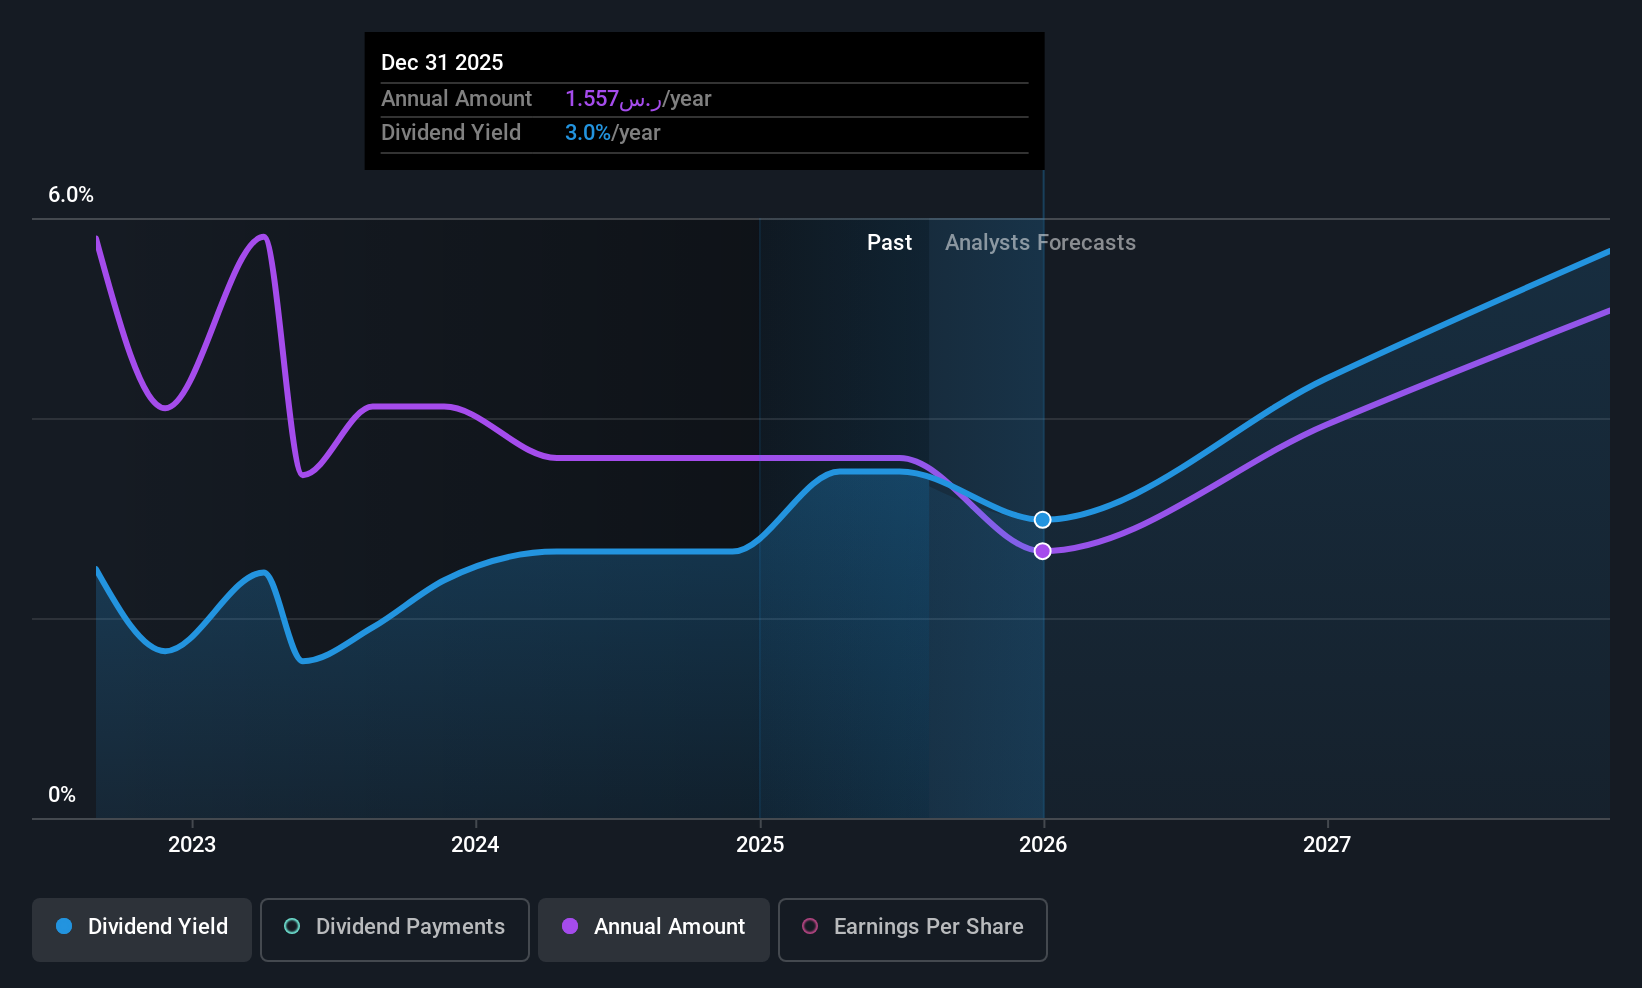The height and width of the screenshot is (988, 1642).
Task: Click the 2027 x-axis label
Action: [x=1327, y=845]
